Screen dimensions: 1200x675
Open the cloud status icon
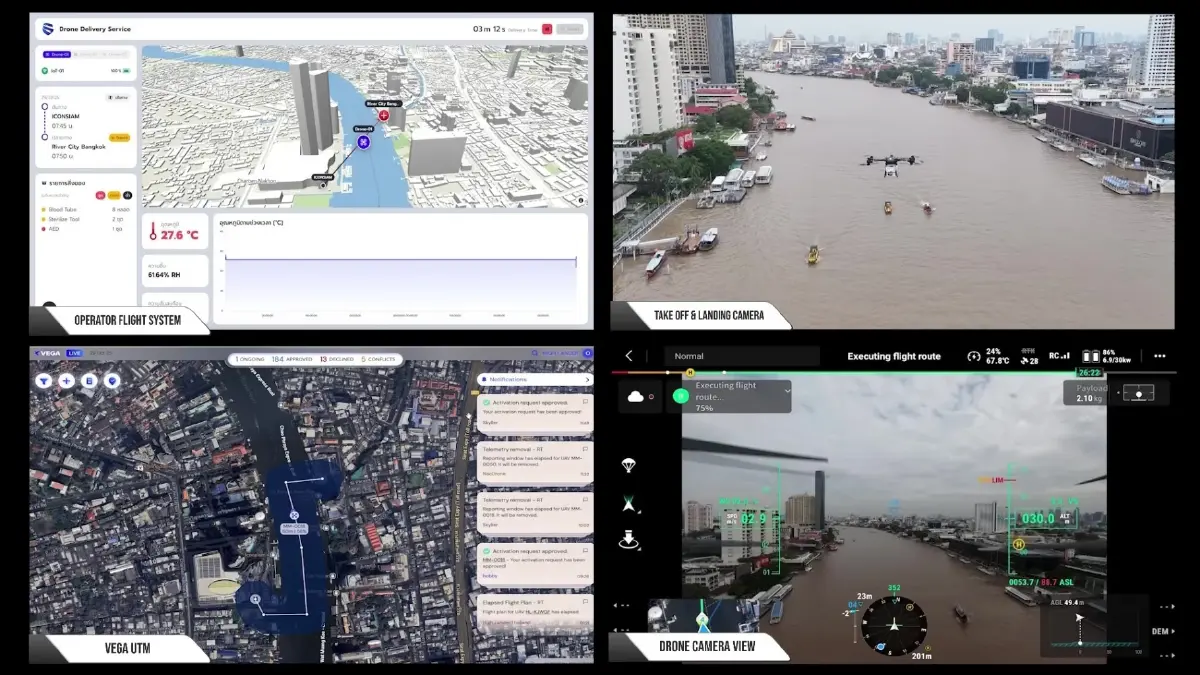point(635,396)
